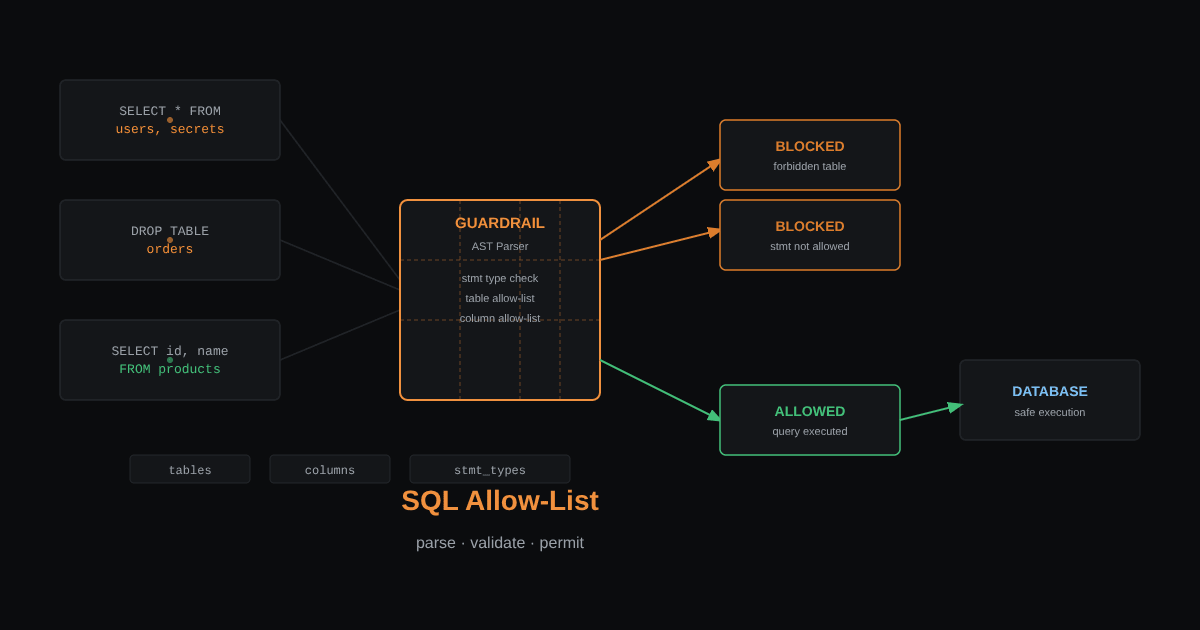Click the table allow-list line
1200x630 pixels.
pyautogui.click(x=500, y=298)
